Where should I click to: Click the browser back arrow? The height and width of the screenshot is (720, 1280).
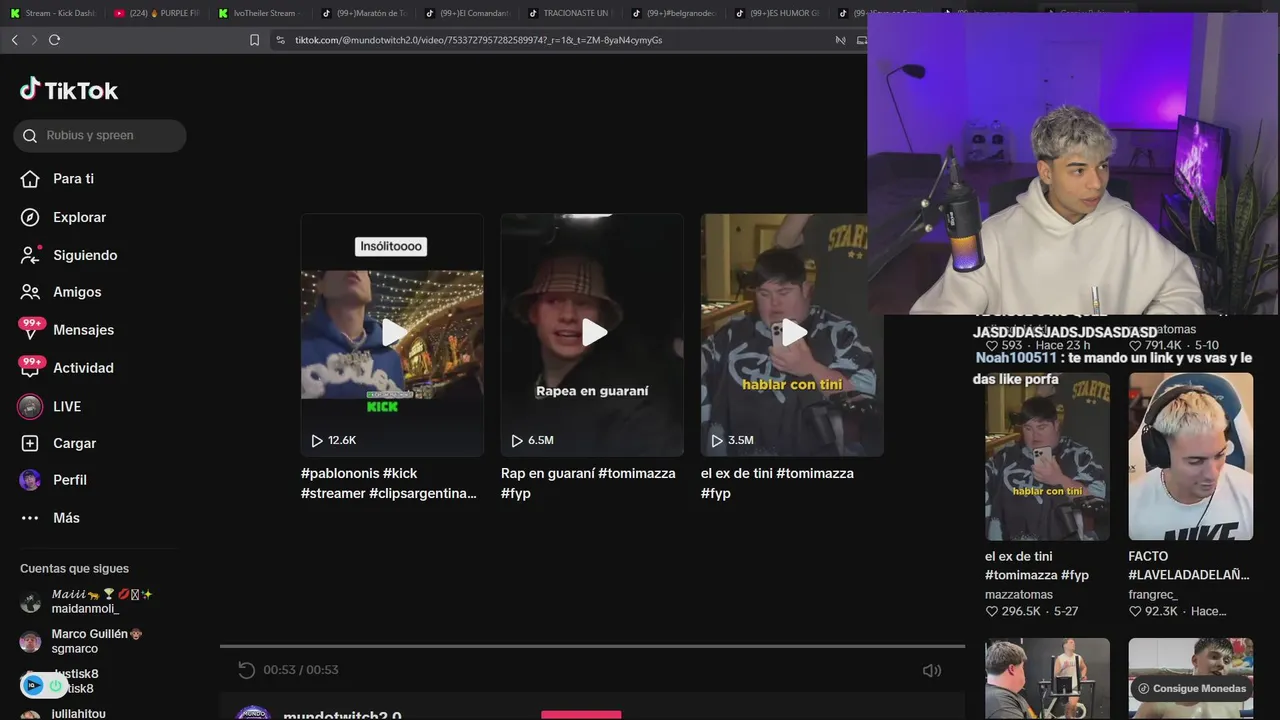[14, 40]
